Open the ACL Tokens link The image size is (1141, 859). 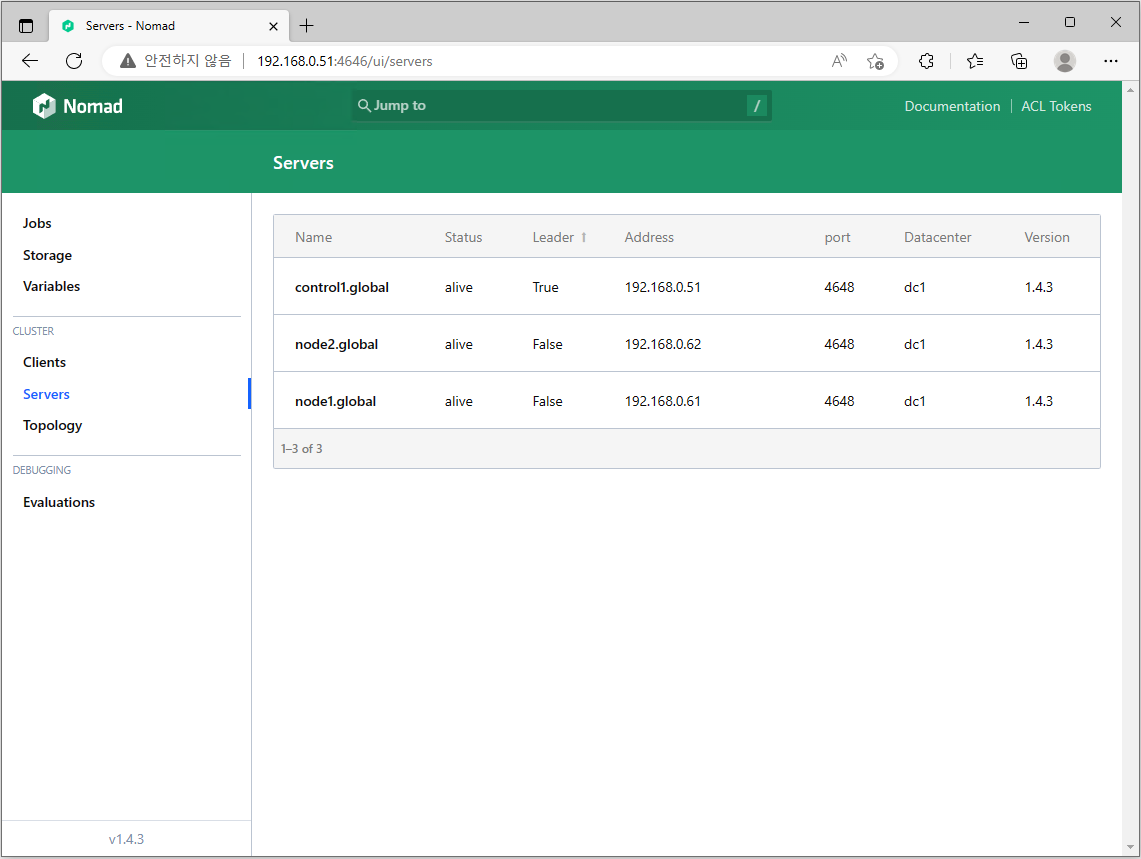1056,106
